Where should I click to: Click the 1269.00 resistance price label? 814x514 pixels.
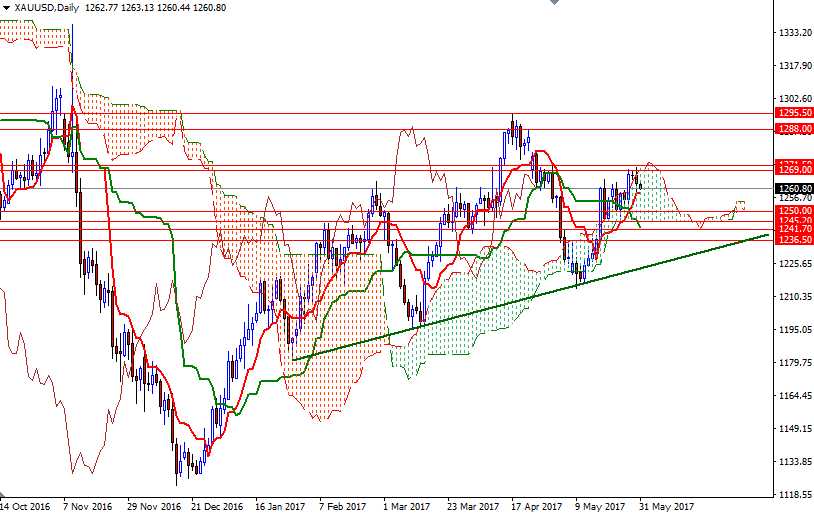tap(793, 171)
